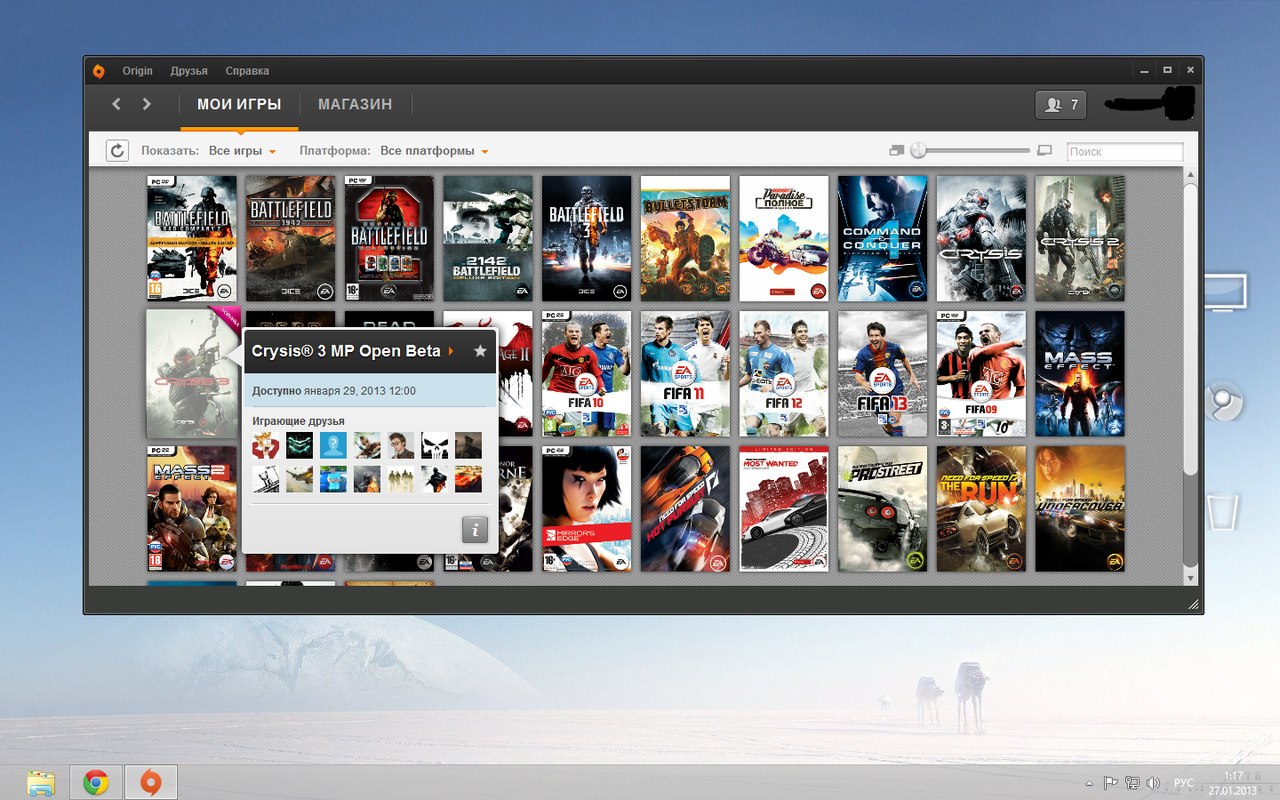Select the FIFA 13 cover
This screenshot has height=800, width=1280.
tap(883, 373)
